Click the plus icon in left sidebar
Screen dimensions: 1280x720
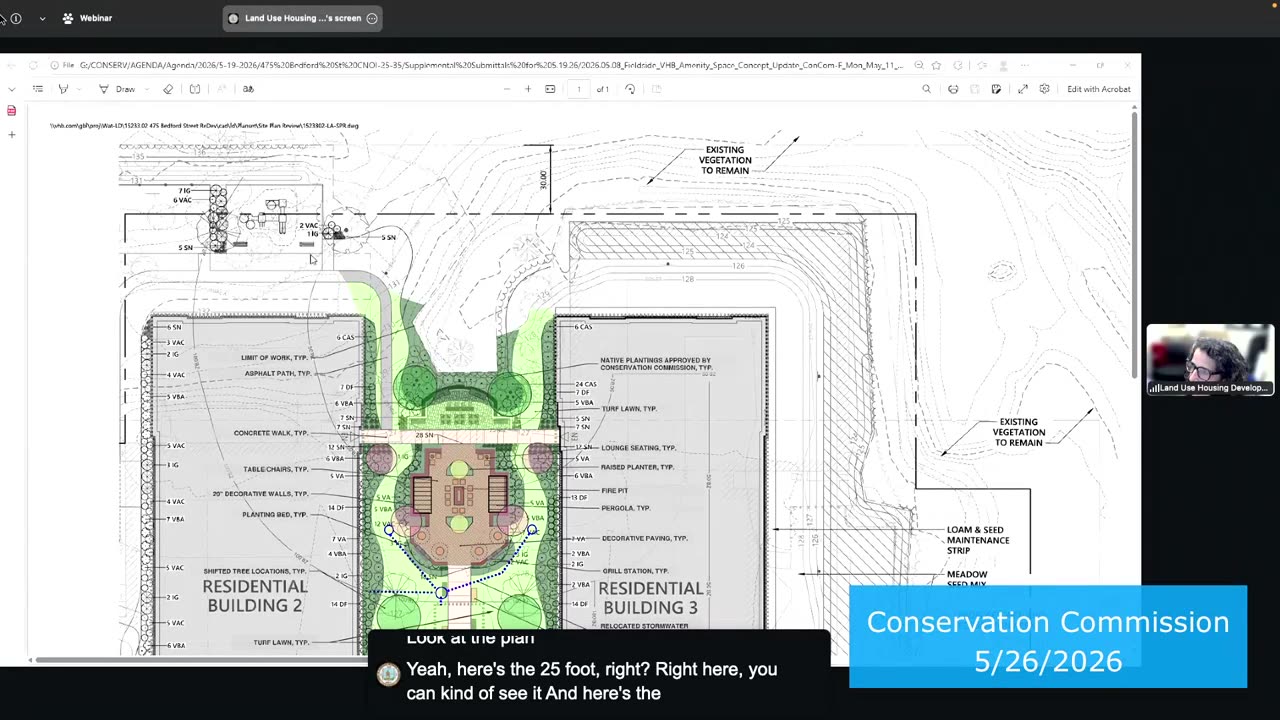pos(11,134)
